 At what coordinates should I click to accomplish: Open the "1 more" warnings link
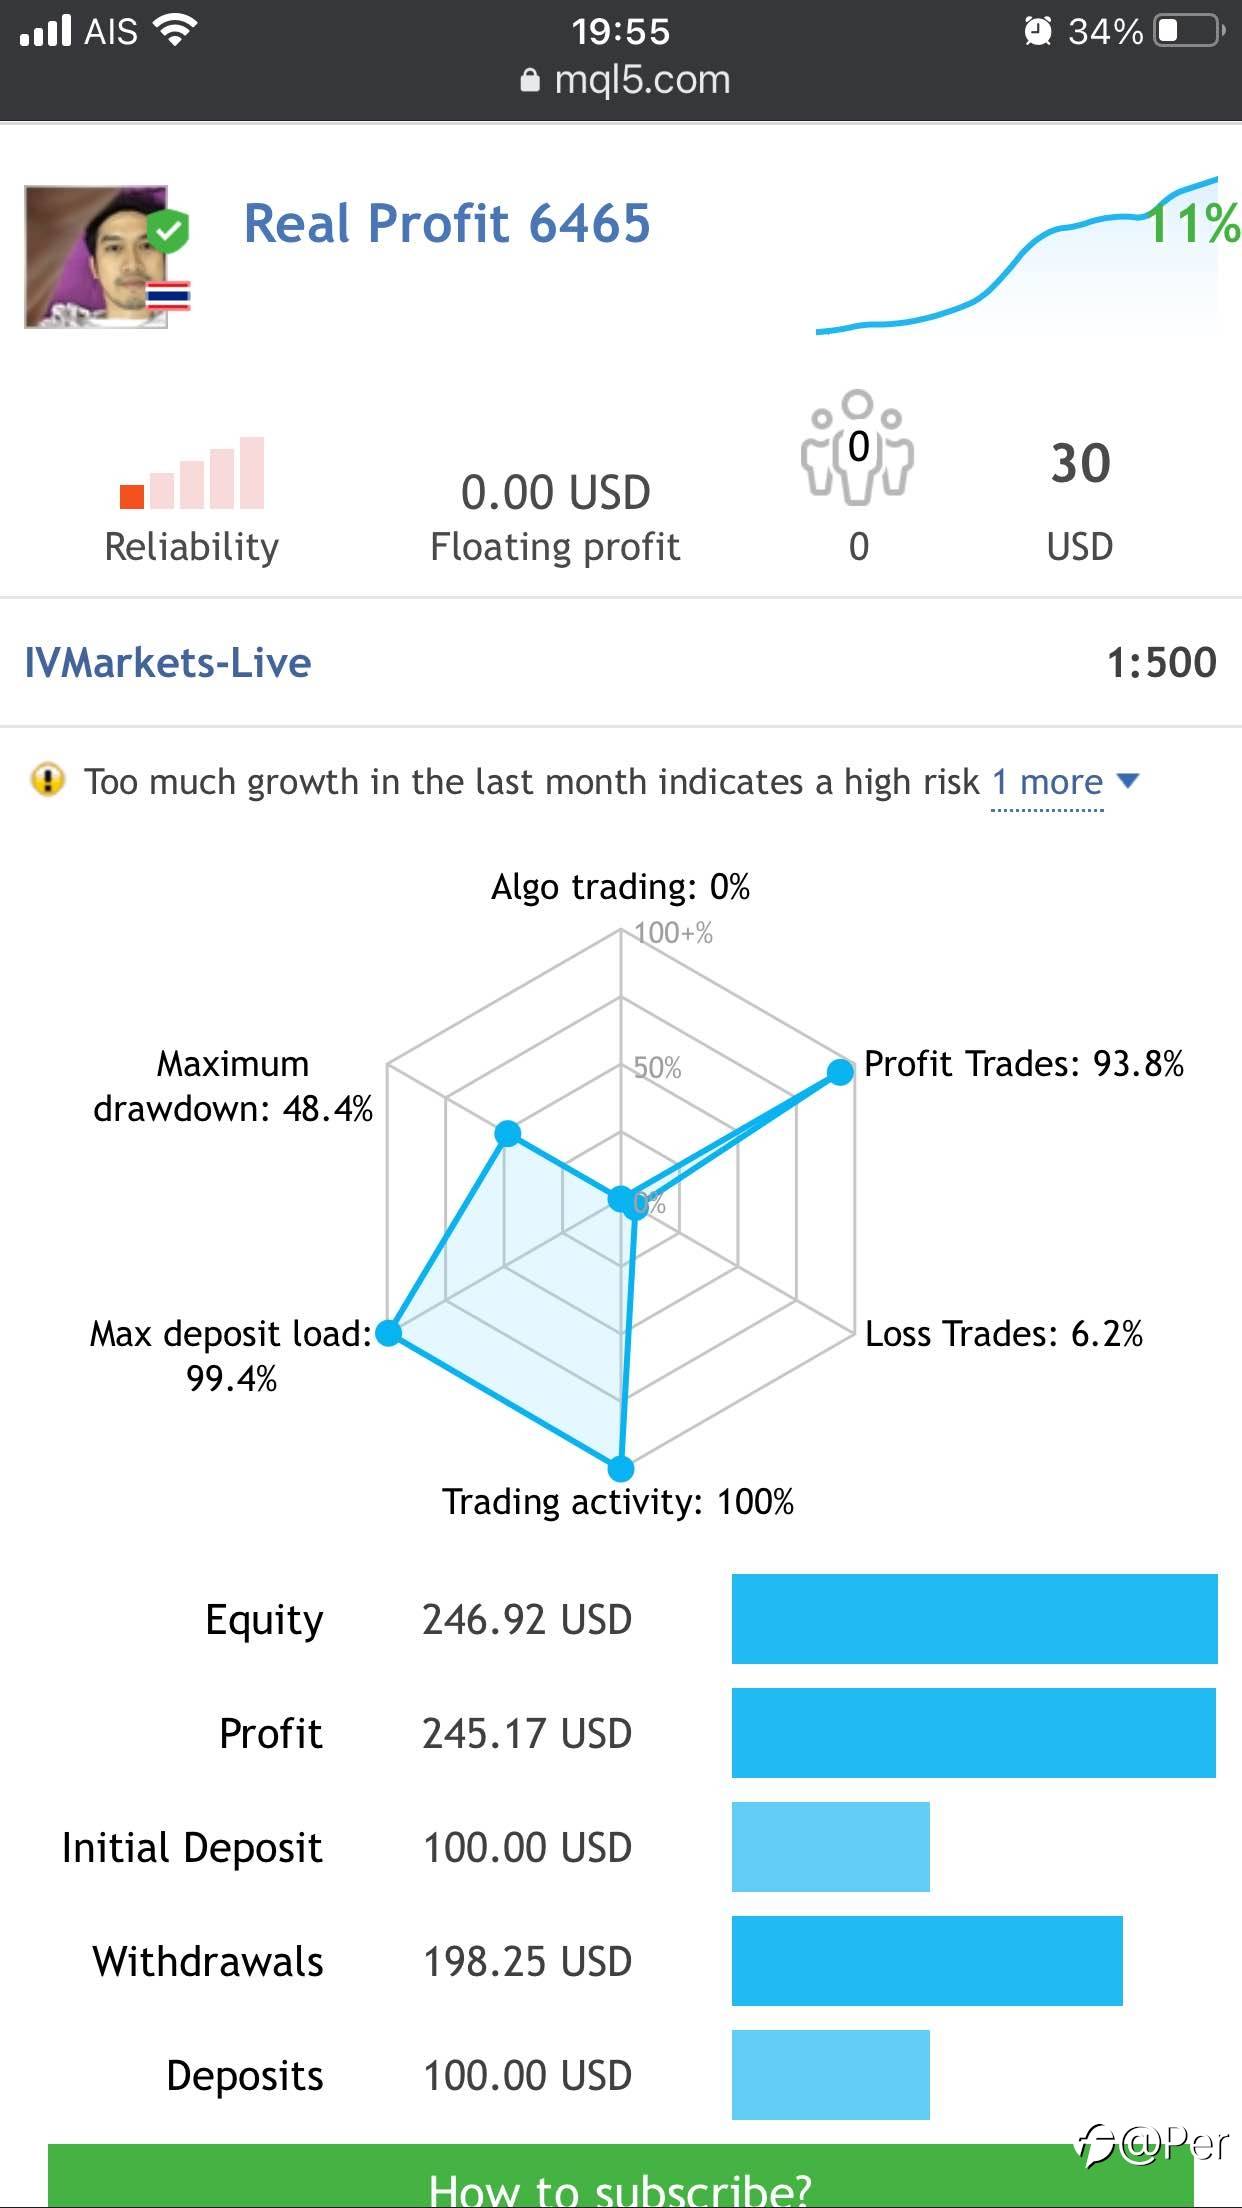(x=1046, y=782)
